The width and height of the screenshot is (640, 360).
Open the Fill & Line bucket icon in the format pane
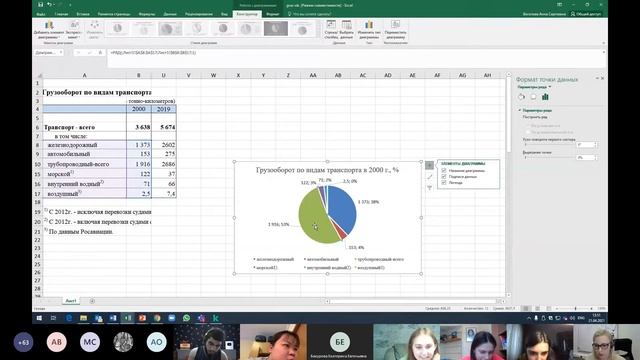[x=522, y=97]
